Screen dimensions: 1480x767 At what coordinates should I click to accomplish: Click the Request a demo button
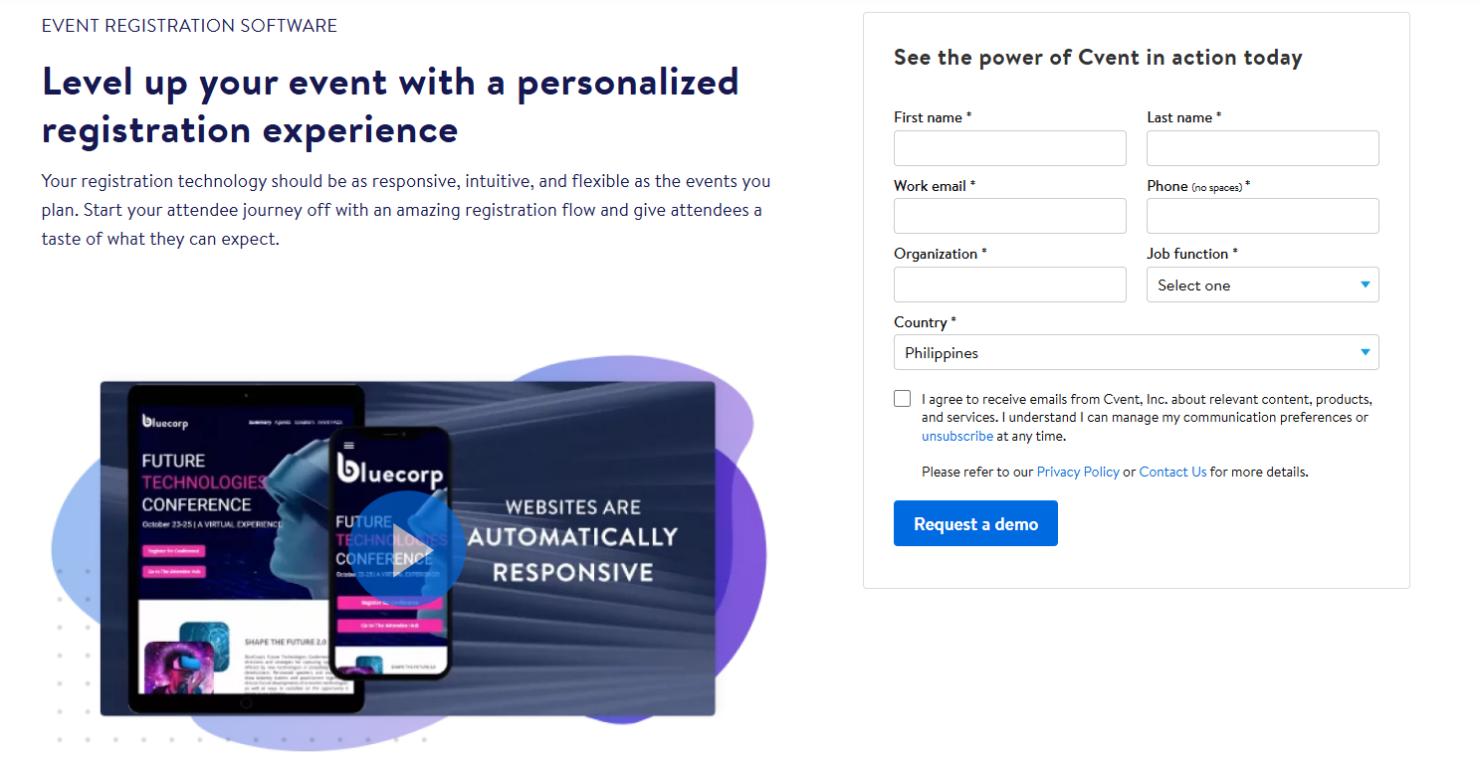pos(975,523)
